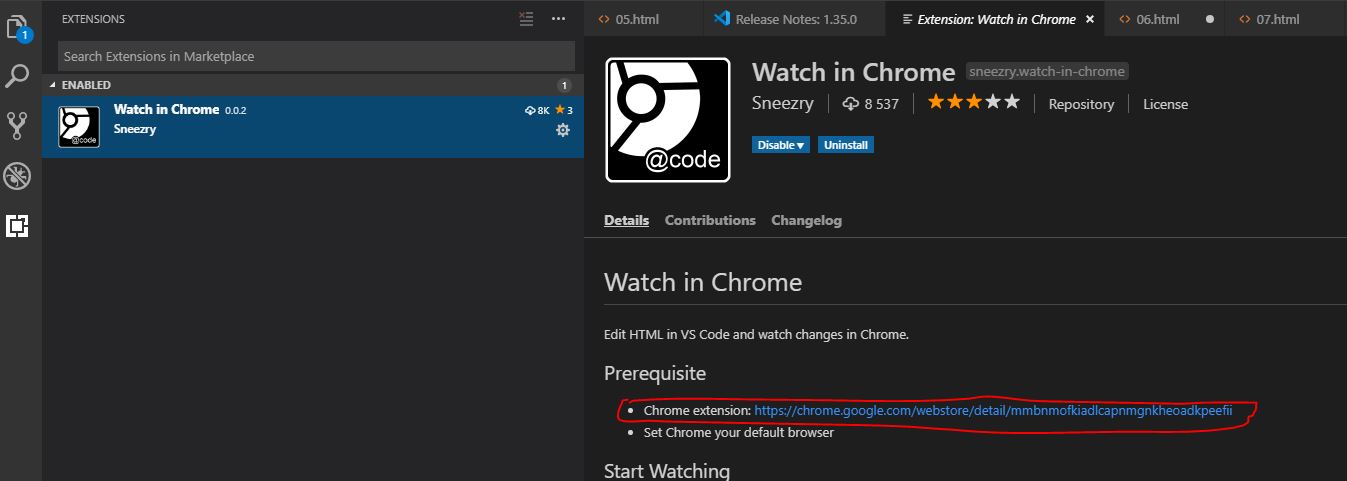Click the Prerequisite heading

coord(655,374)
